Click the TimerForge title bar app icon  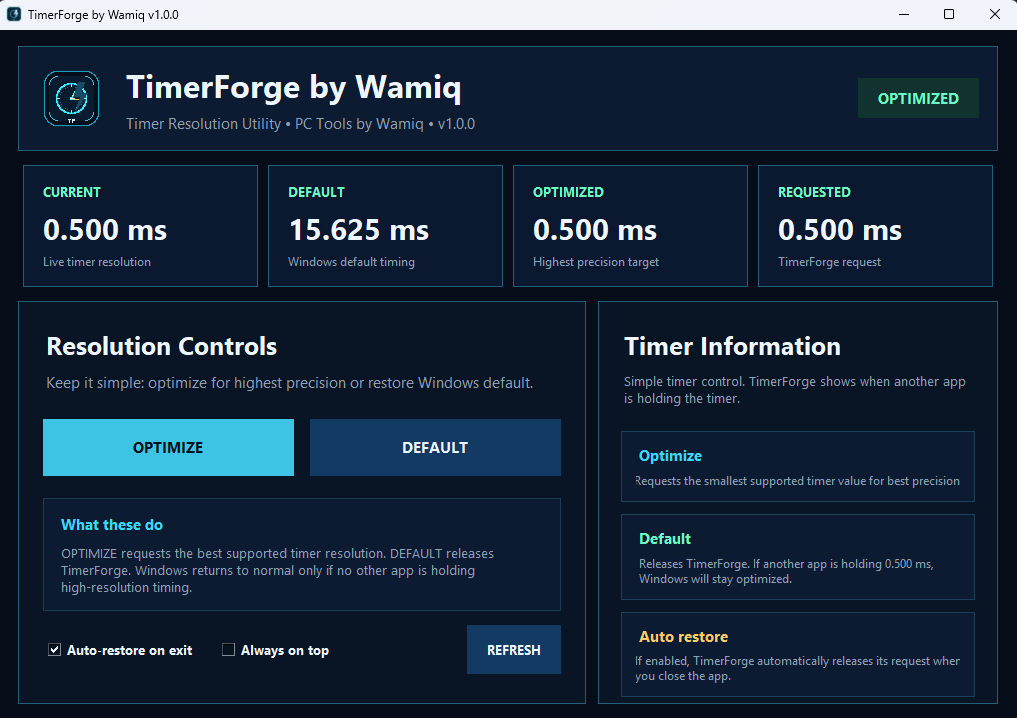click(x=14, y=14)
